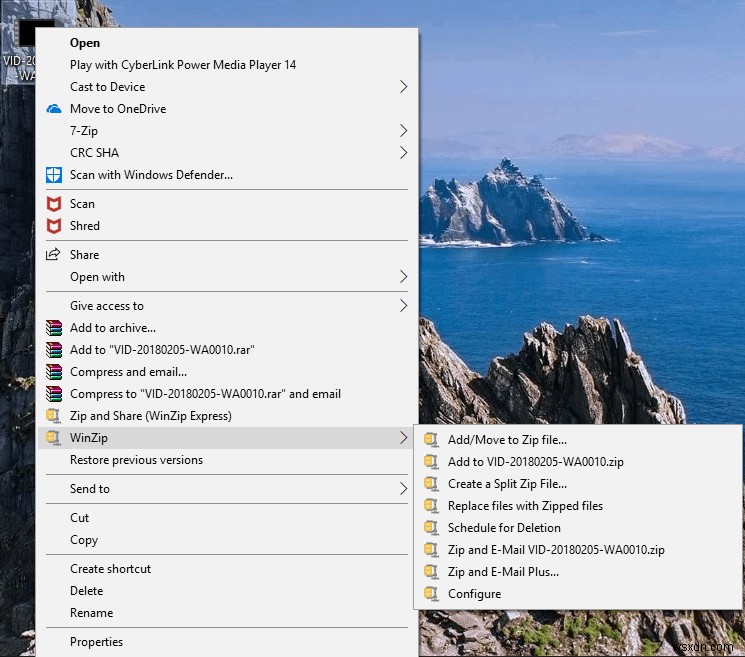This screenshot has width=745, height=657.
Task: Expand the Give access to submenu arrow
Action: coord(403,305)
